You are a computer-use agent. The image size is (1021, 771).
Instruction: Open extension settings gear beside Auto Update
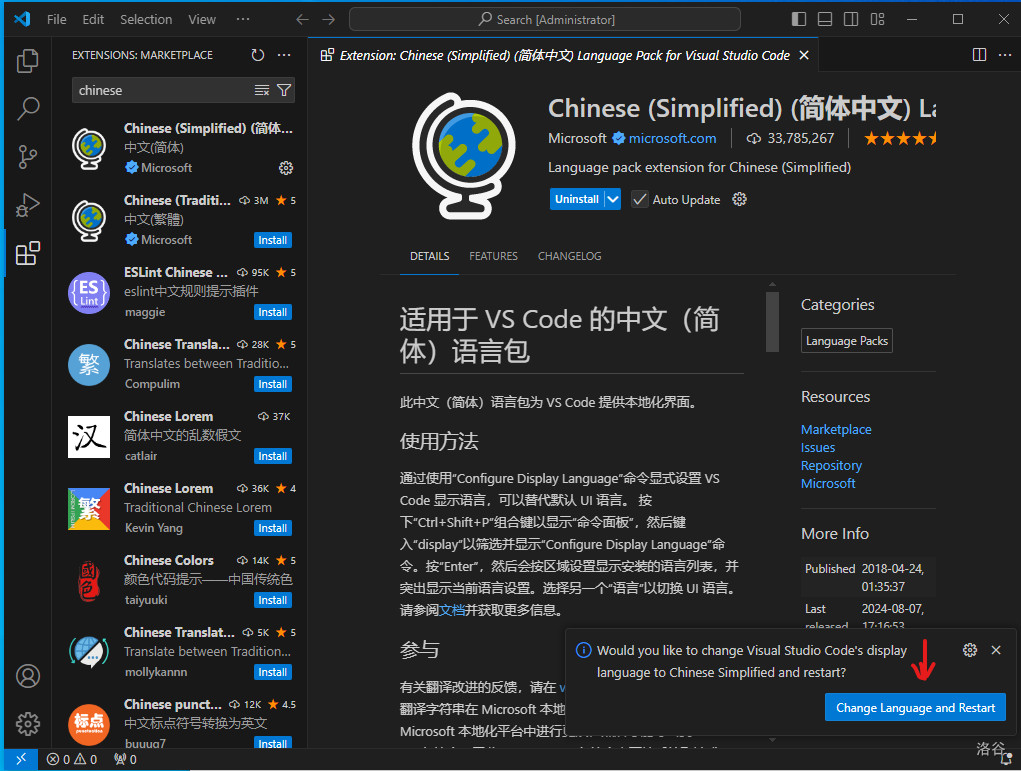click(x=739, y=199)
